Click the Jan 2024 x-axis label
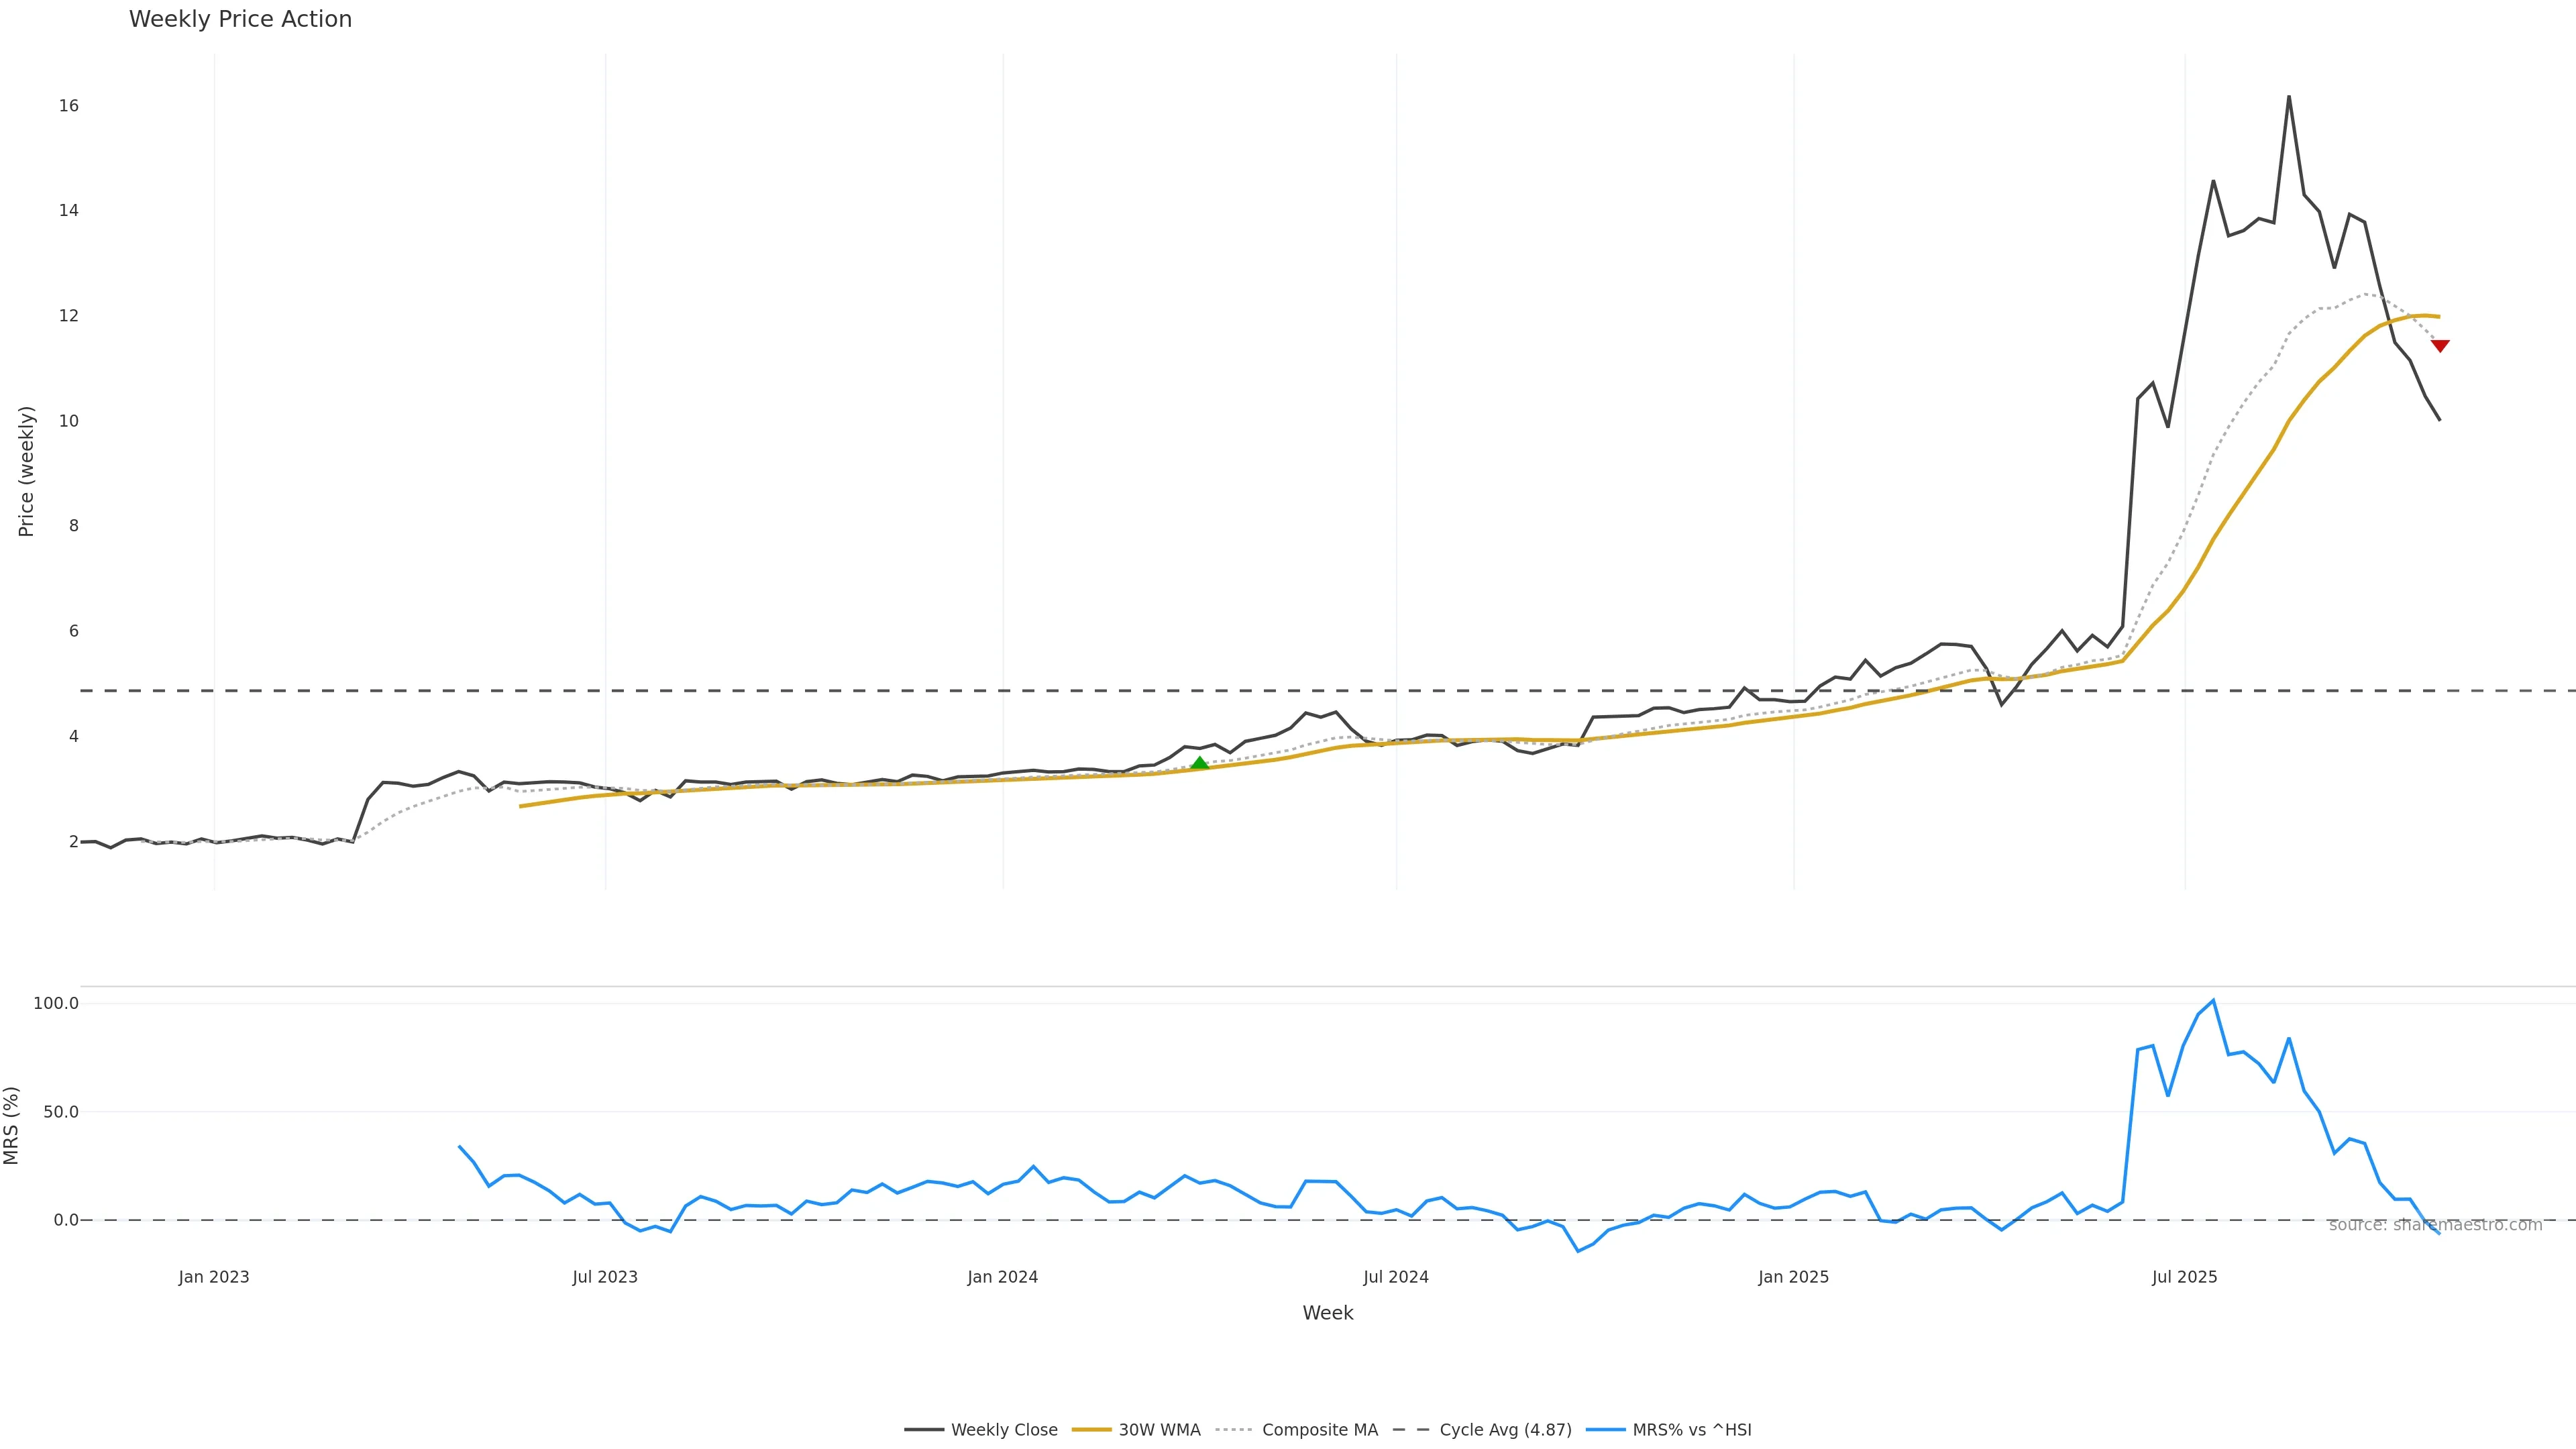Screen dimensions: 2576x1449 (x=1003, y=1277)
